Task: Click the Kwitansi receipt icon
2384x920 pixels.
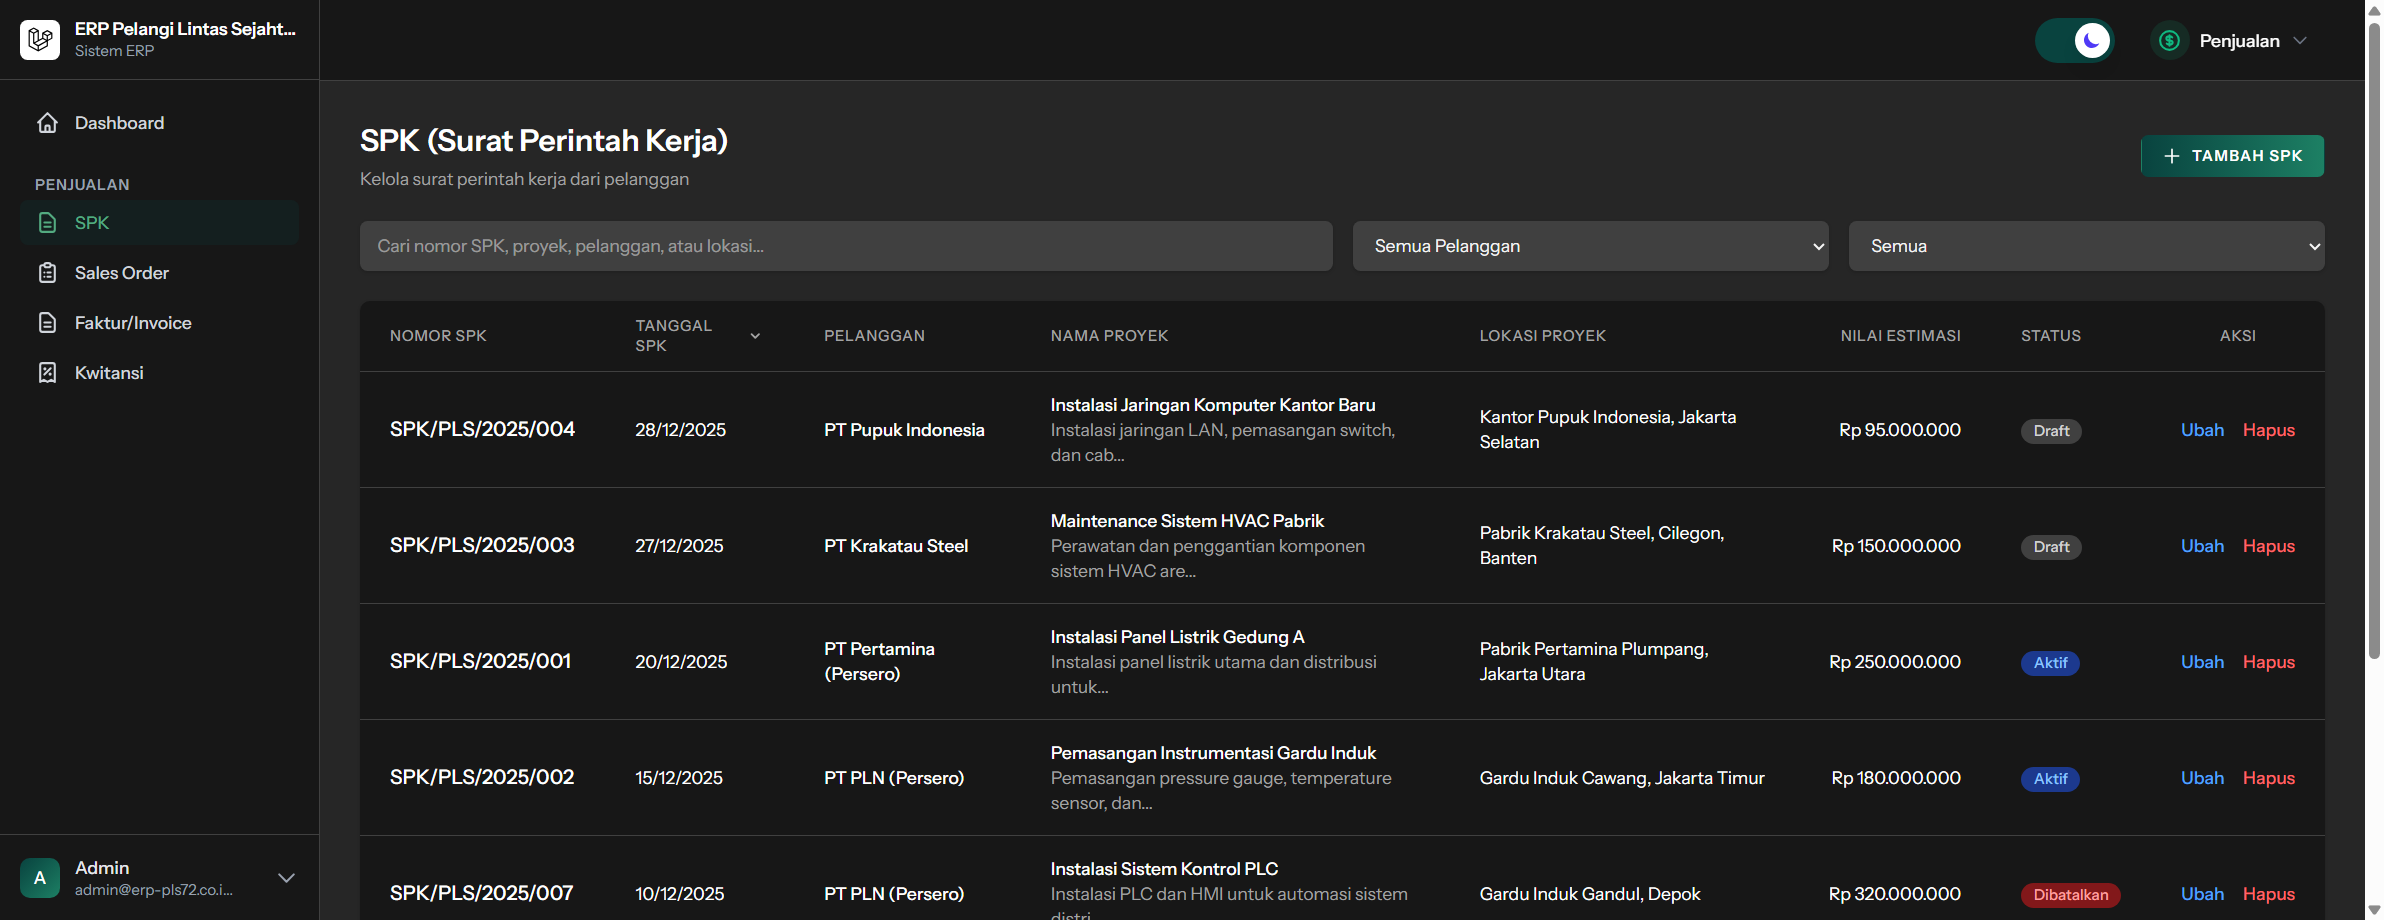Action: click(47, 373)
